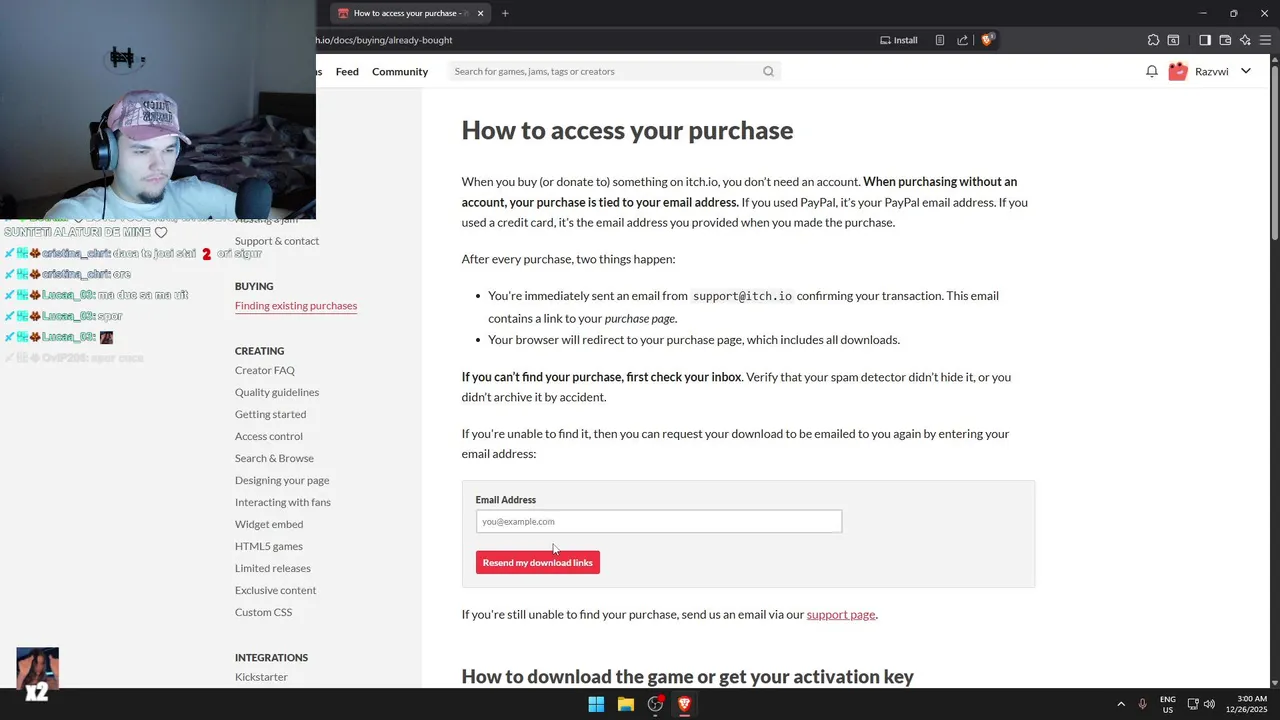
Task: Switch ENG US input language
Action: click(x=1168, y=704)
